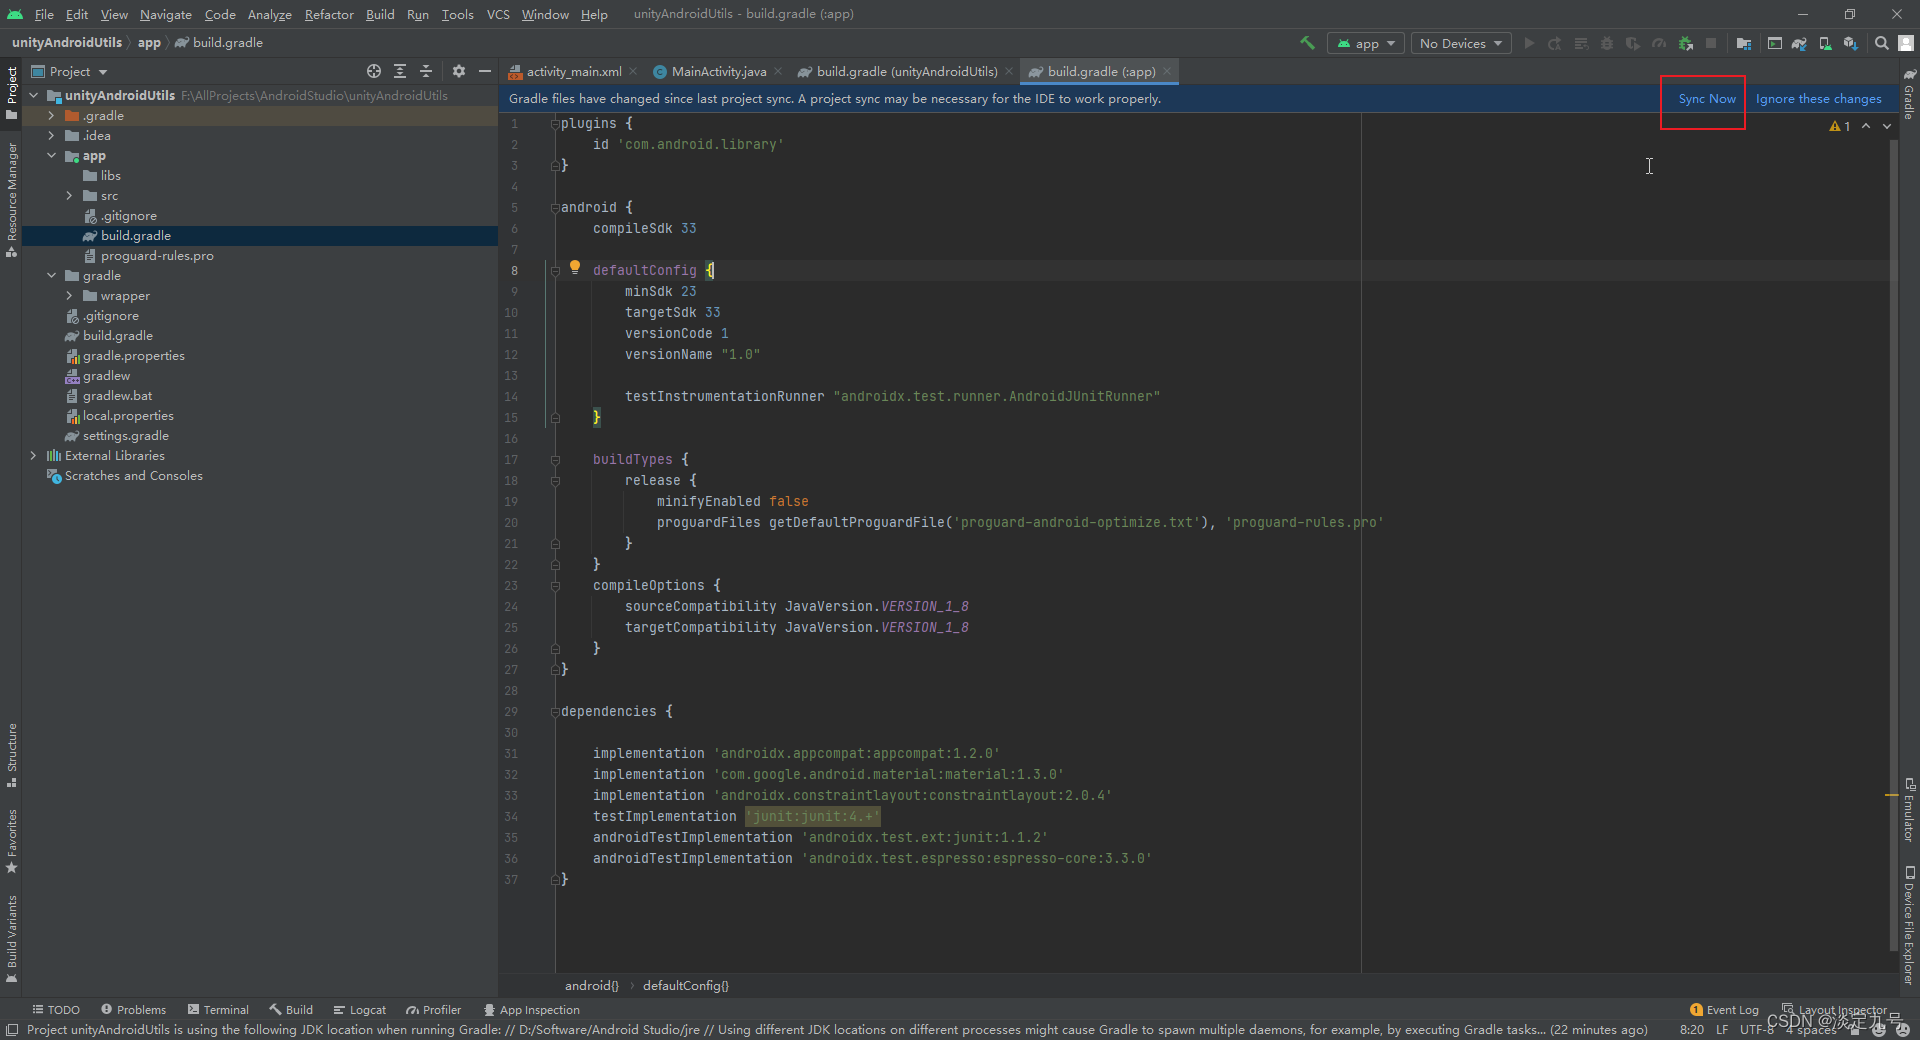Expand the .gradle folder
The height and width of the screenshot is (1040, 1920).
(51, 116)
